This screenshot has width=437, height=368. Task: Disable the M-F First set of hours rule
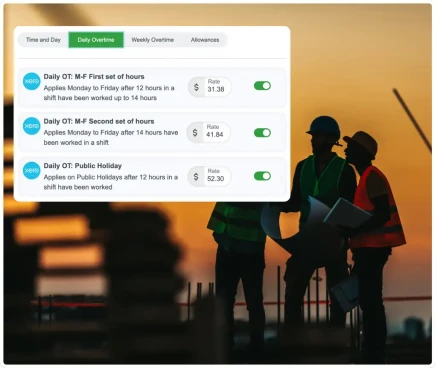[262, 86]
